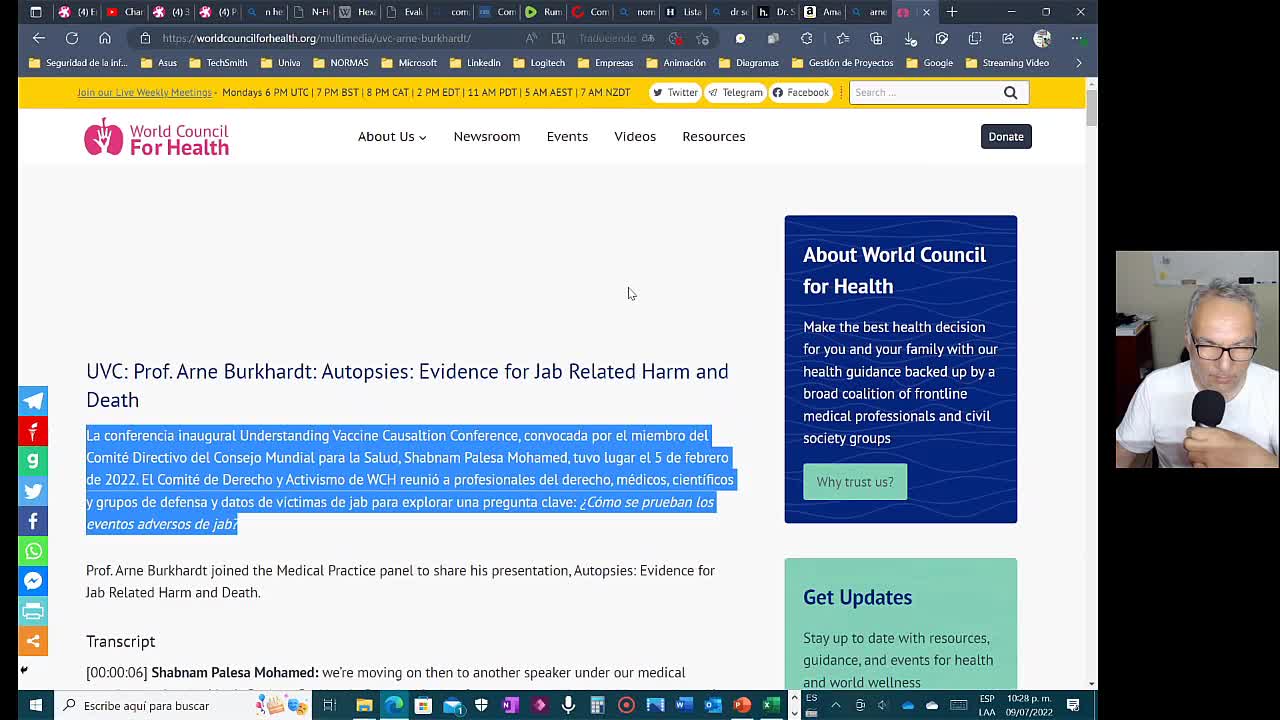Click Why trust us? button
This screenshot has height=720, width=1280.
pos(855,482)
